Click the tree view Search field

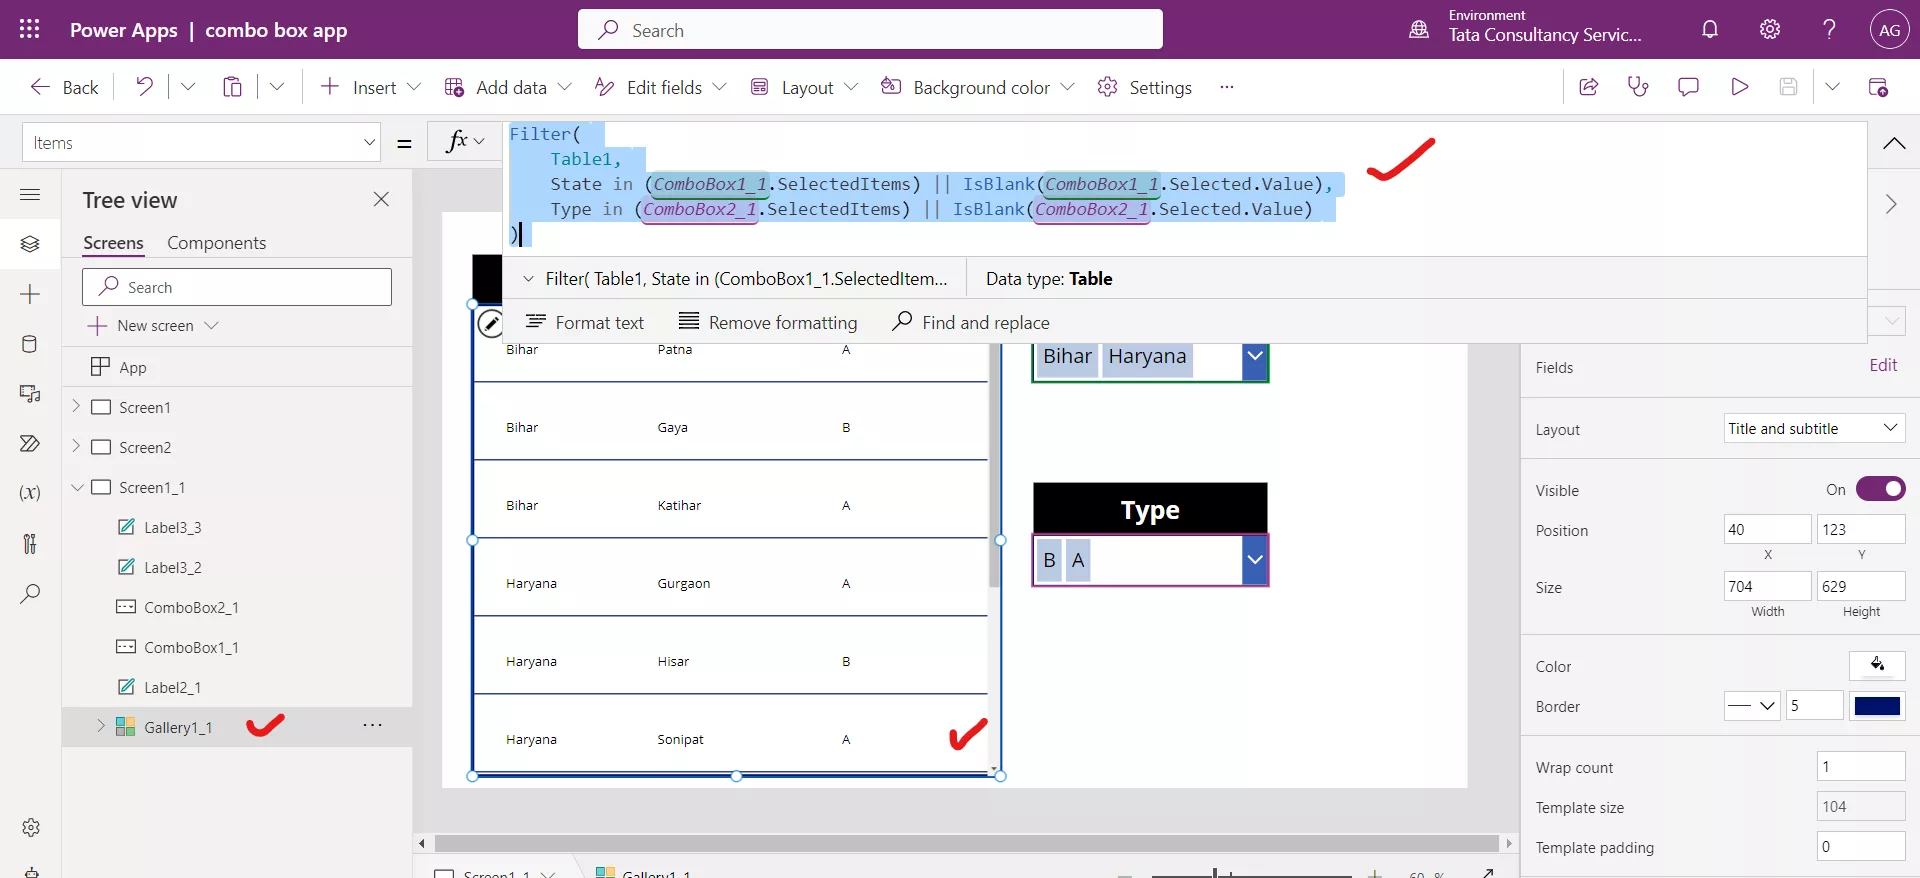tap(237, 287)
